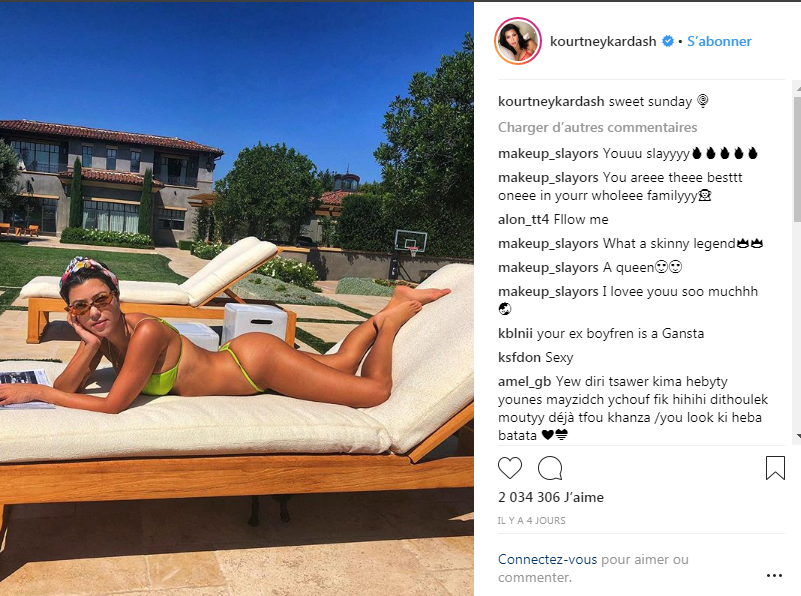Click comments scrollbar up arrow
Viewport: 801px width, 596px height.
[x=797, y=89]
